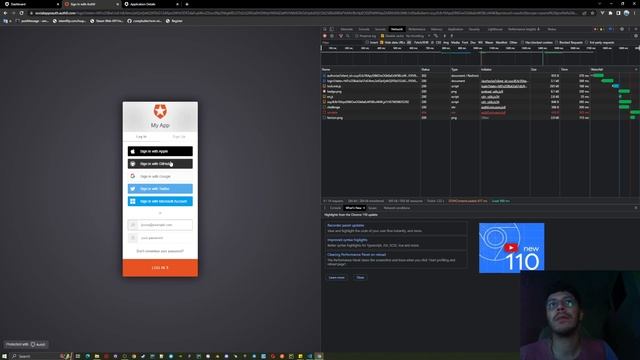Click the DevTools settings gear icon
640x360 pixels.
pos(622,29)
